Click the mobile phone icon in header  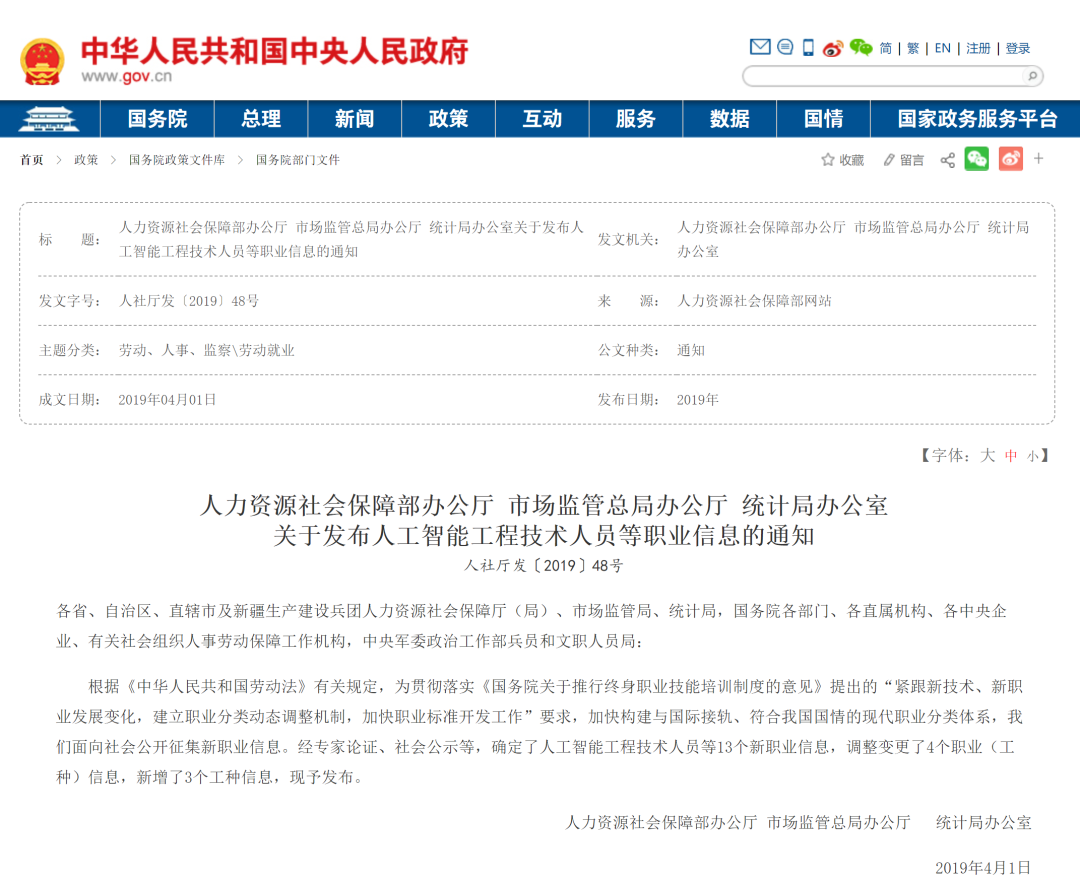click(x=808, y=47)
